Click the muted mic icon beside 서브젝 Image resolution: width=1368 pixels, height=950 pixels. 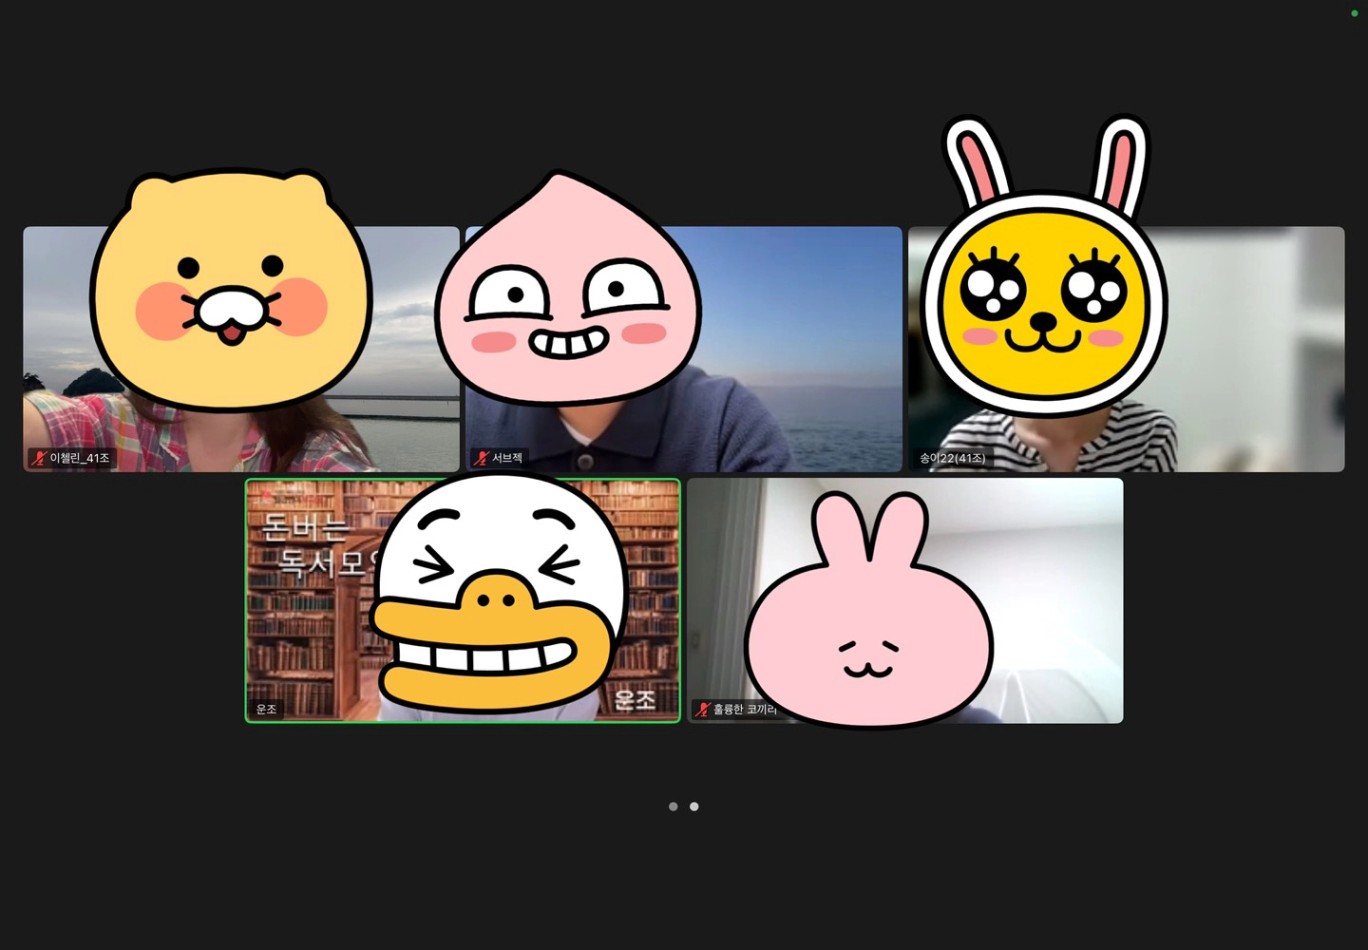482,459
